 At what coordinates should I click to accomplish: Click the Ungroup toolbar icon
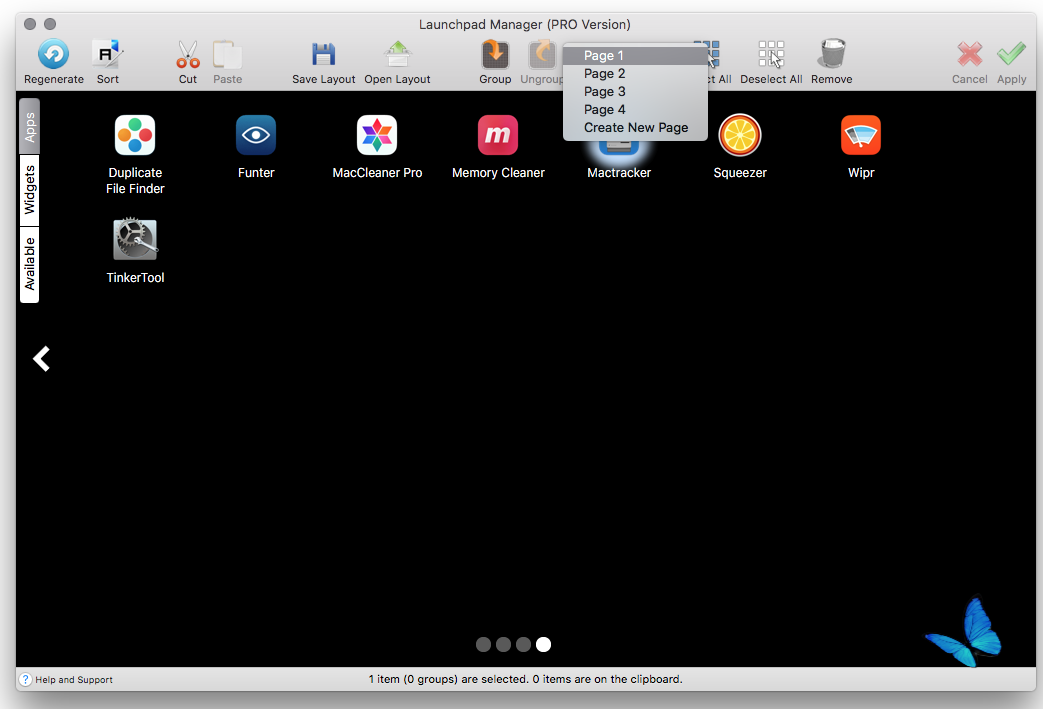(542, 55)
